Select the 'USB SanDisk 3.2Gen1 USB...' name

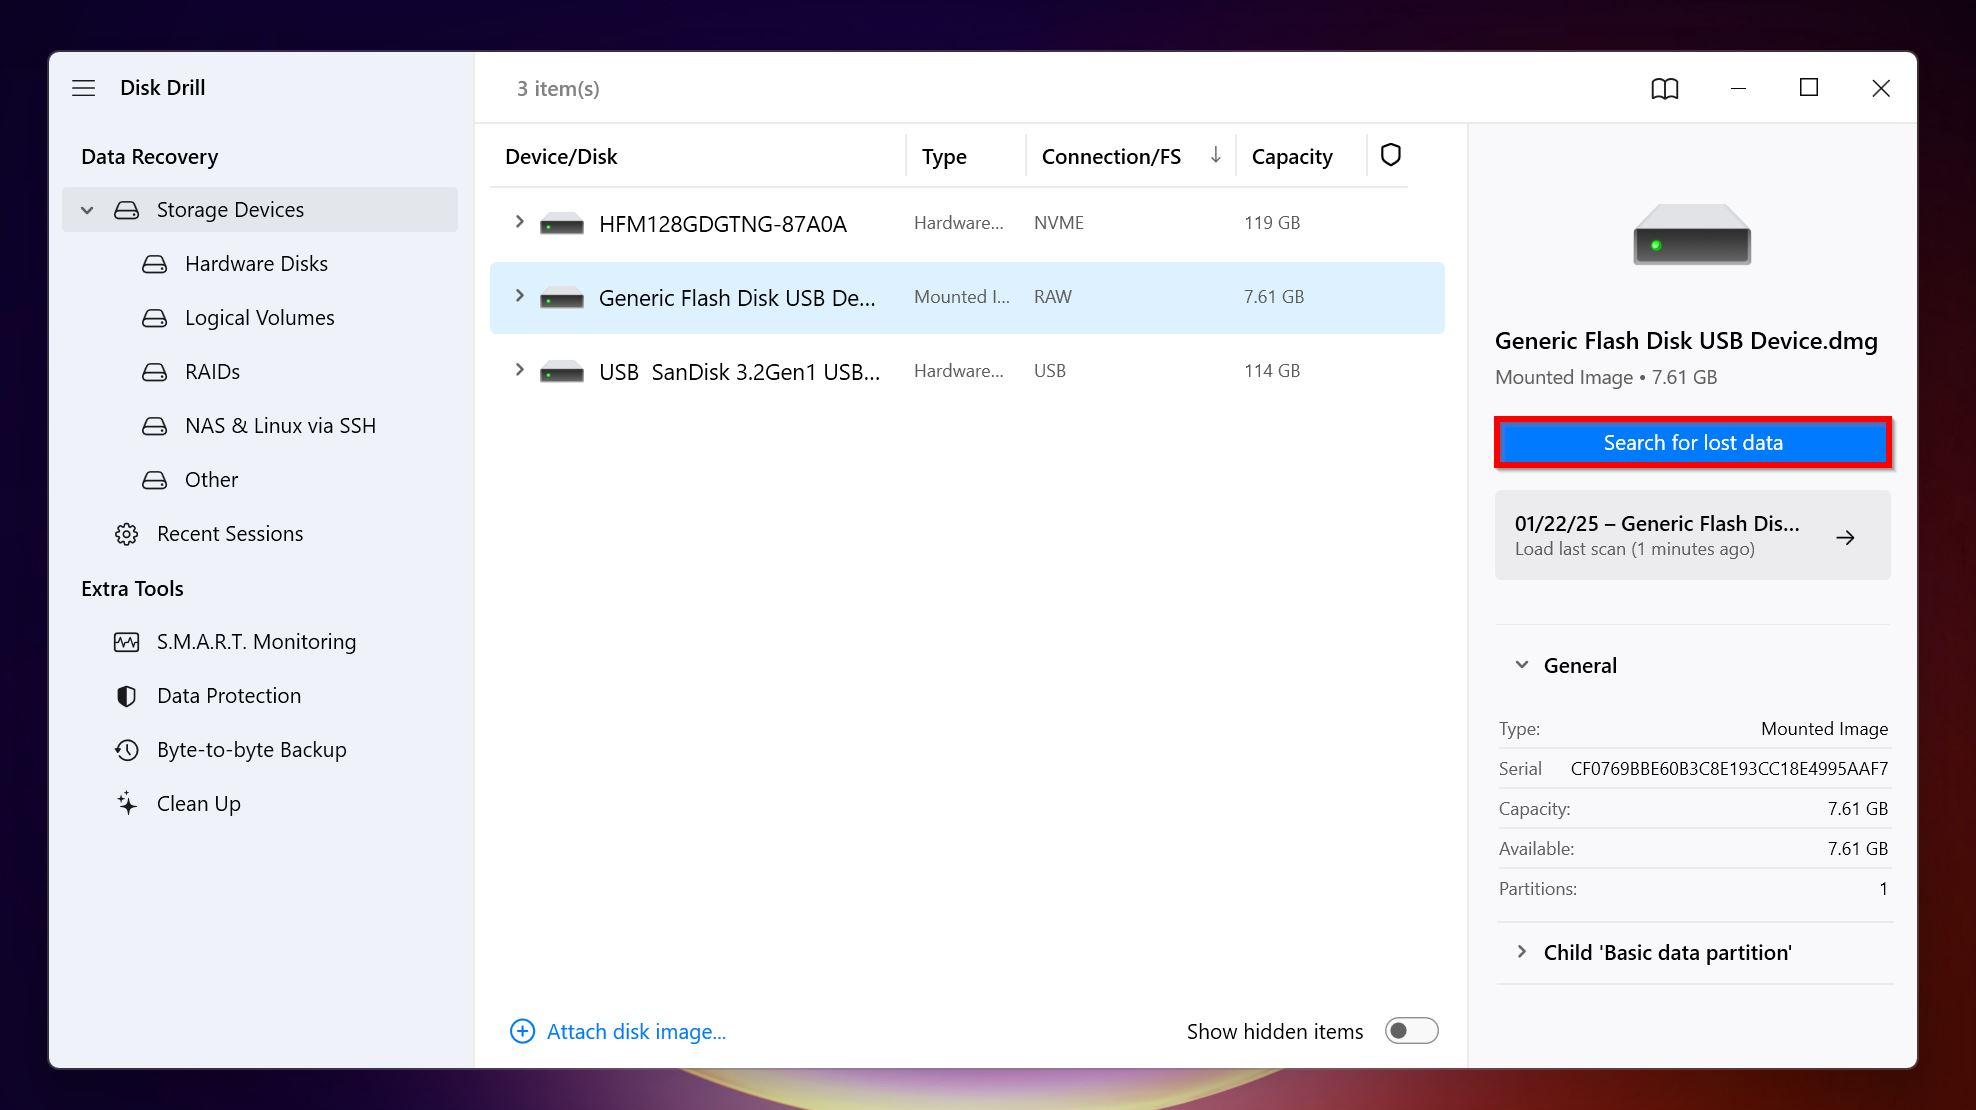click(739, 372)
